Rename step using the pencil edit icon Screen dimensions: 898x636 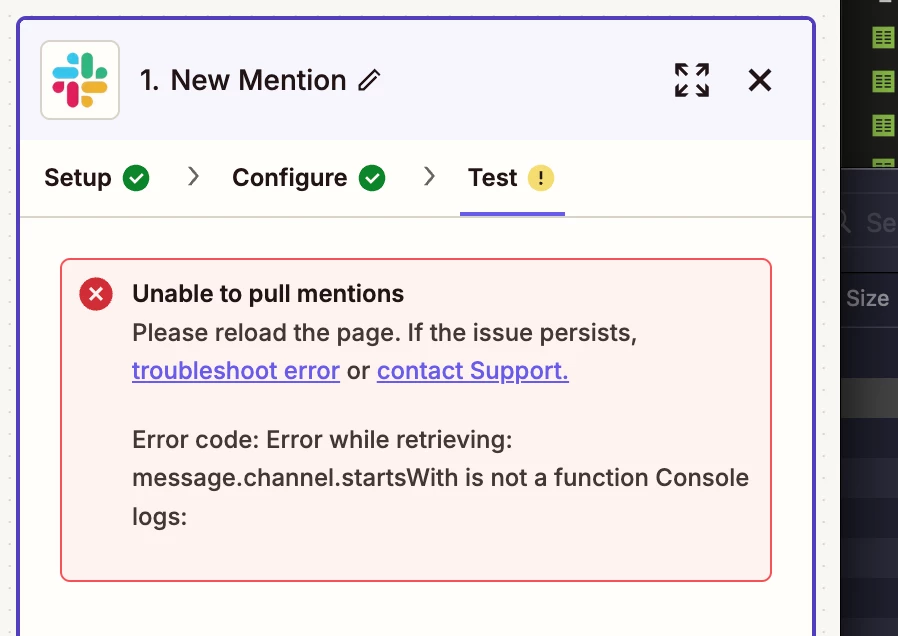tap(369, 80)
